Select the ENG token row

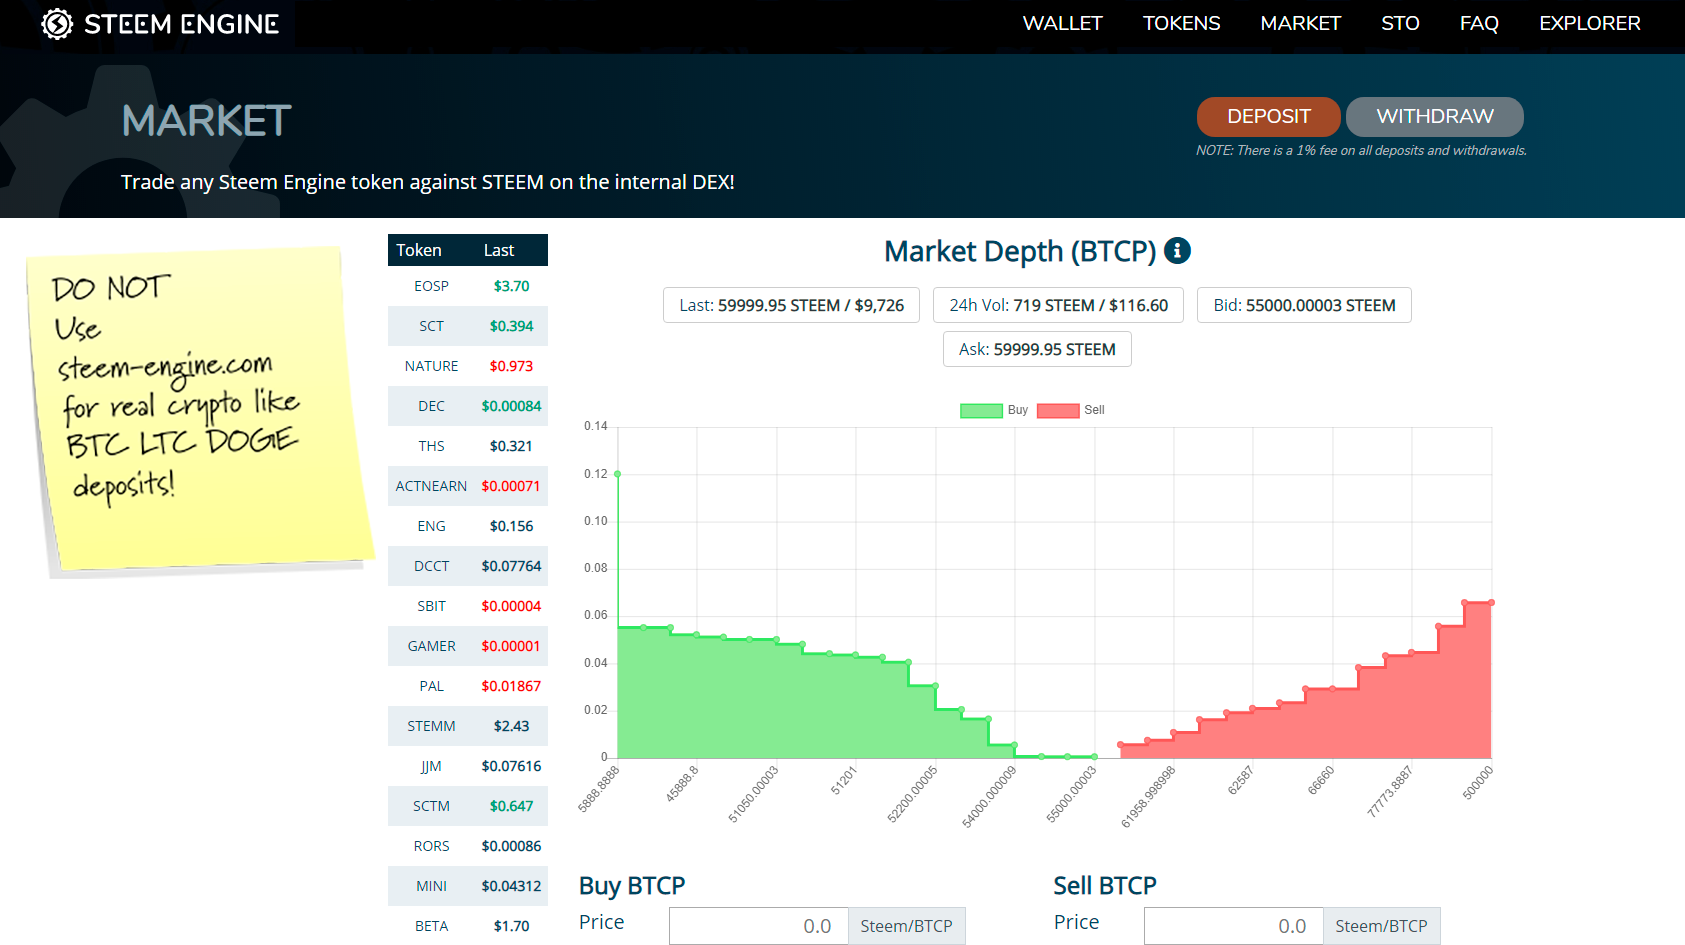tap(468, 526)
